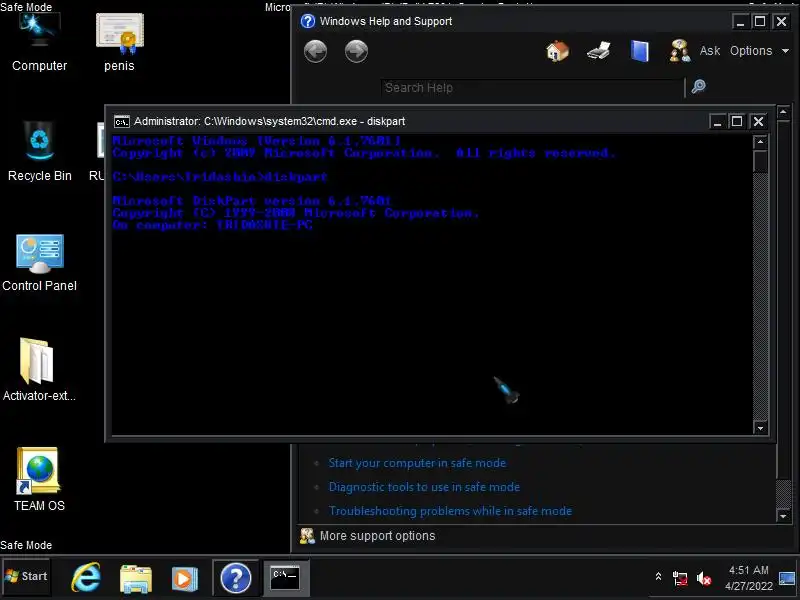Open the cmd window system menu icon

pos(121,121)
